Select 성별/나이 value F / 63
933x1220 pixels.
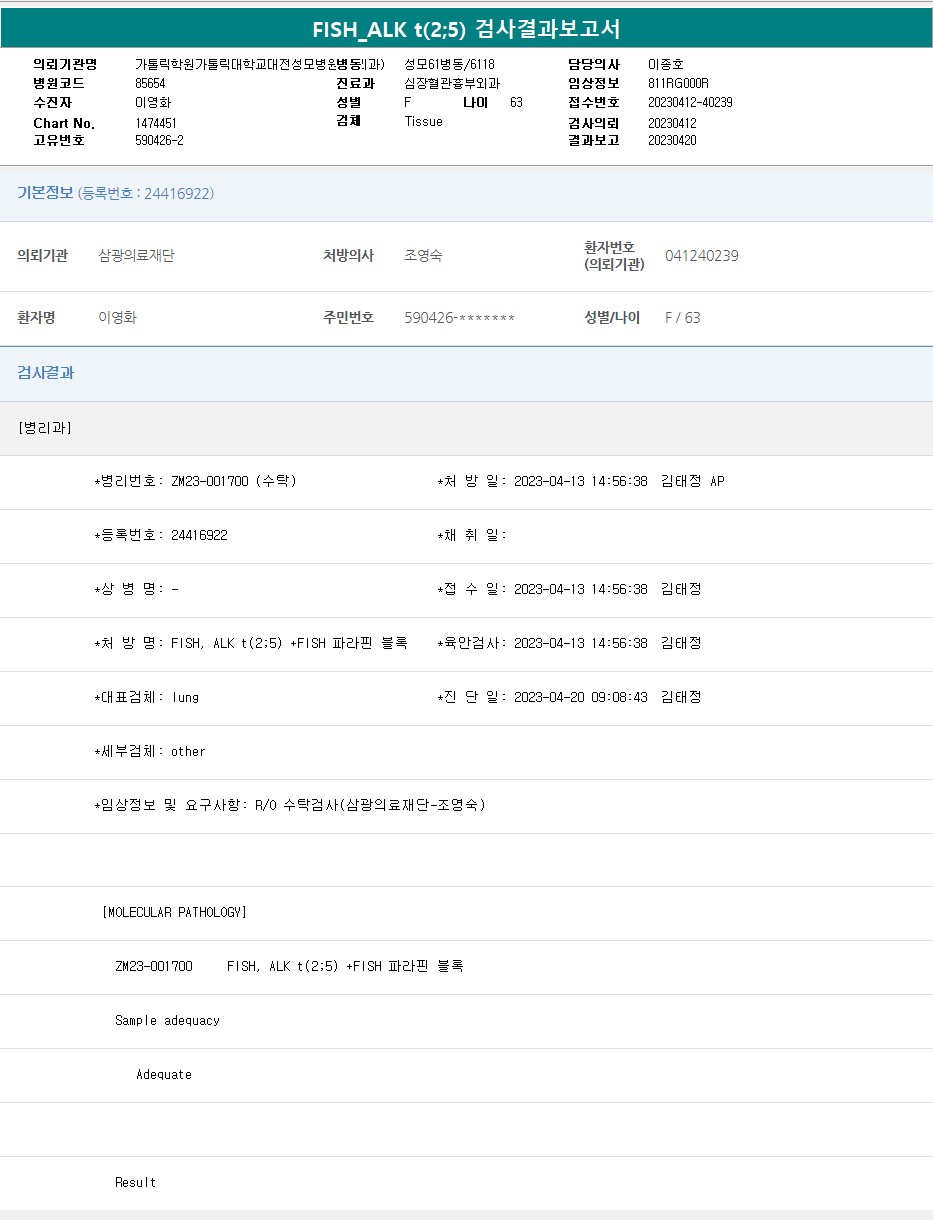[x=683, y=318]
